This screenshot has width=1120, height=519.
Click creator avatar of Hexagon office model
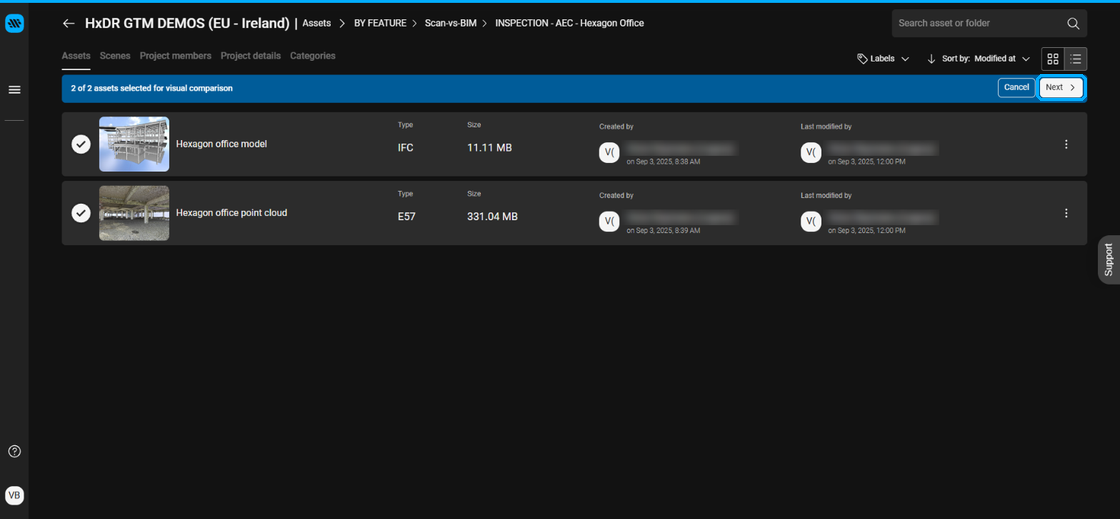[x=609, y=153]
